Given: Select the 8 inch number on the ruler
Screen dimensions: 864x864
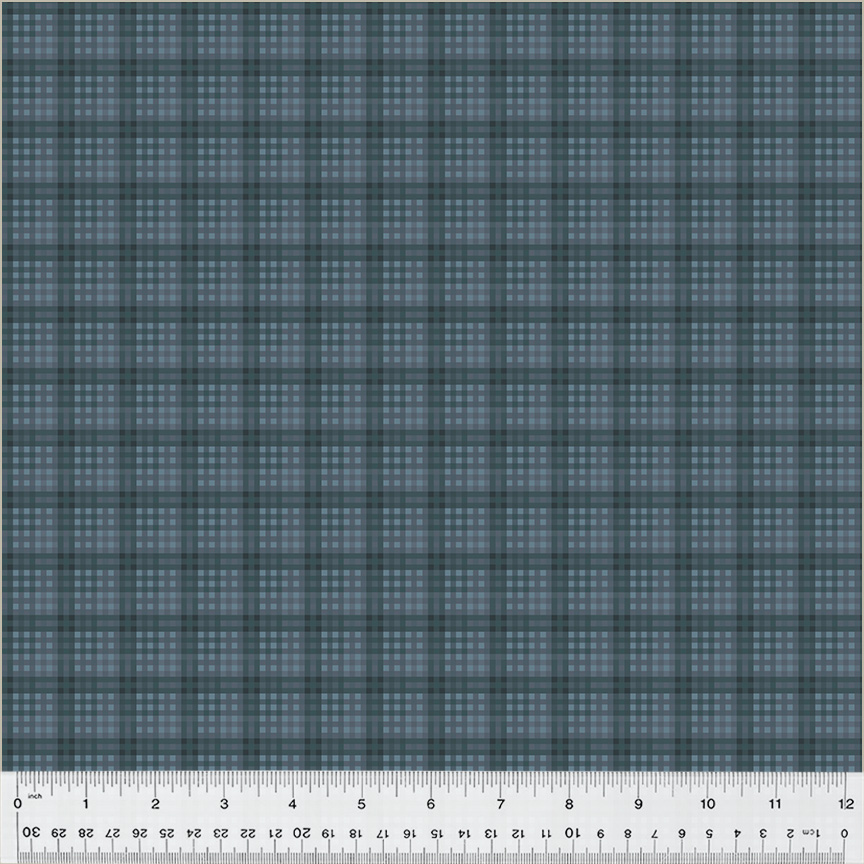Looking at the screenshot, I should 569,803.
